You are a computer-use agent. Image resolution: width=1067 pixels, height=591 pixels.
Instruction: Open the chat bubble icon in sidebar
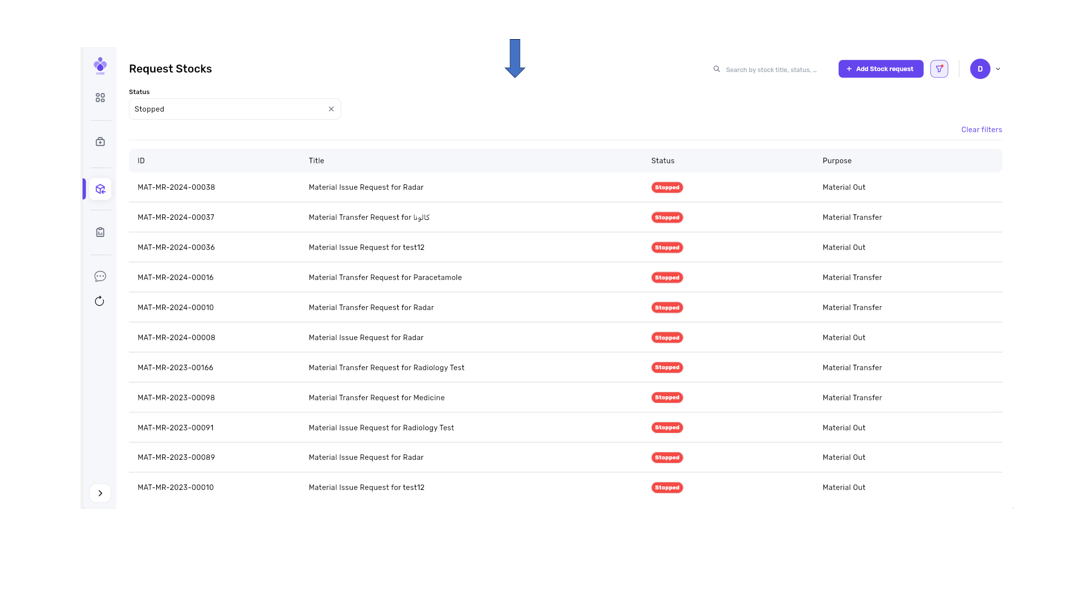pos(100,277)
